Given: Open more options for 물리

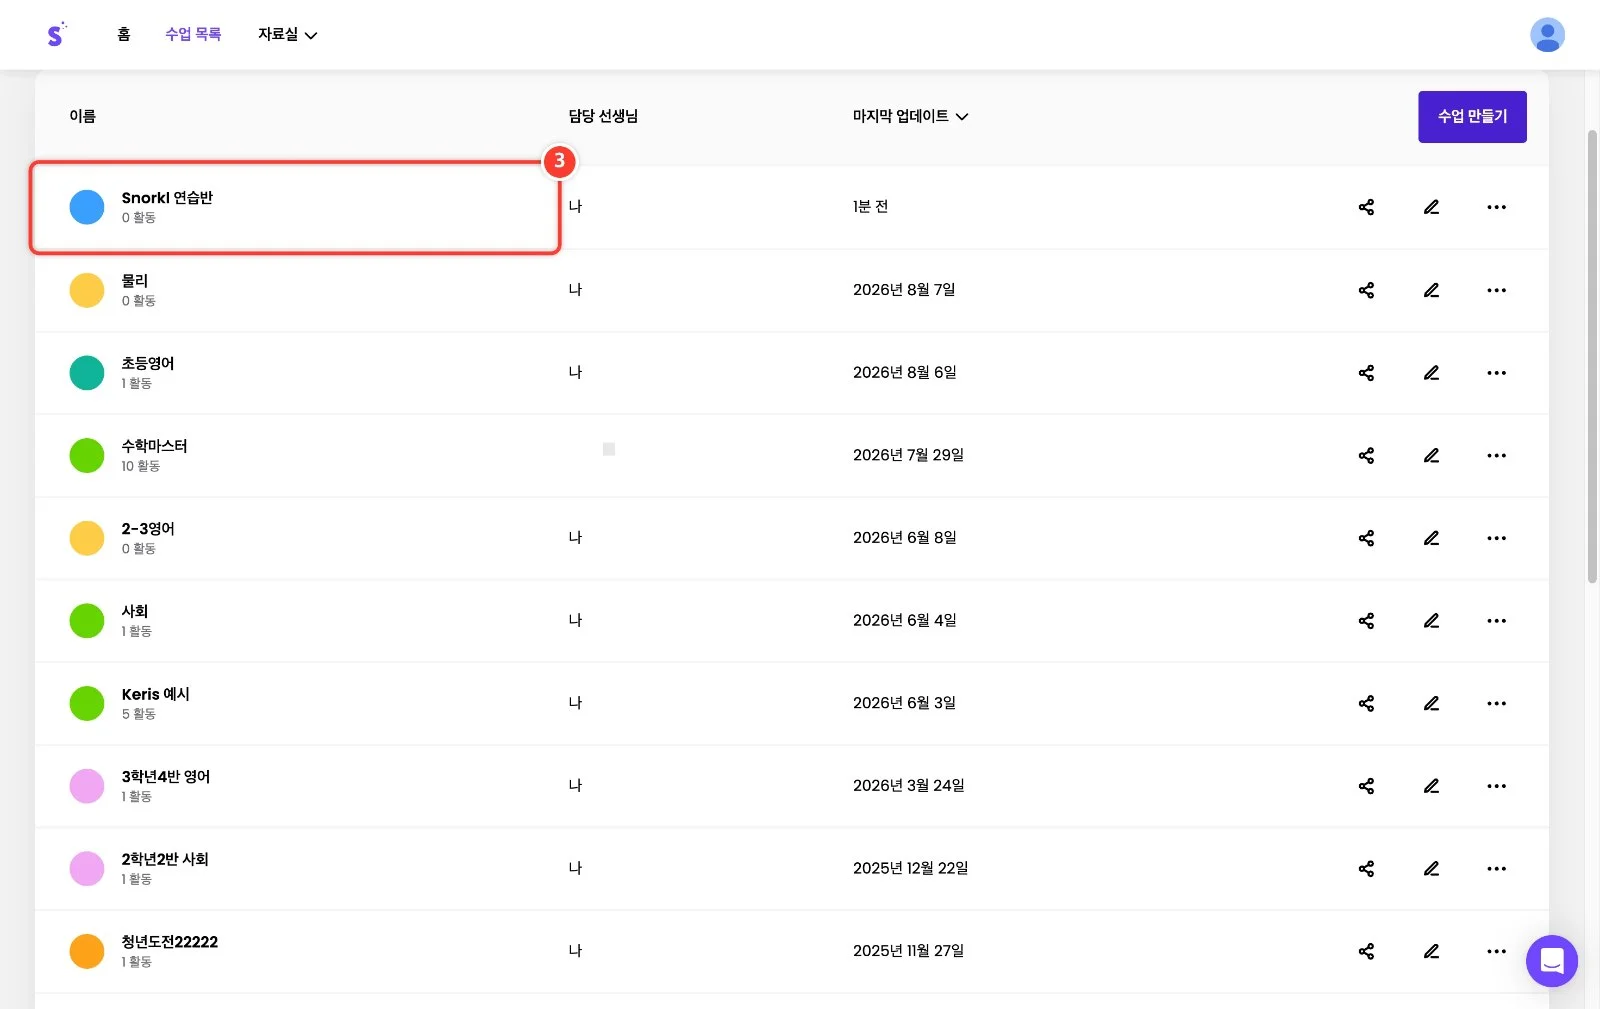Looking at the screenshot, I should 1496,290.
